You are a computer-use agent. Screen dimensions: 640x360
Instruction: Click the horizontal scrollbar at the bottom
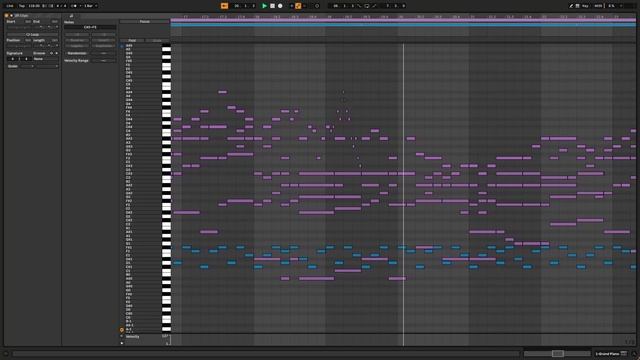pyautogui.click(x=266, y=353)
